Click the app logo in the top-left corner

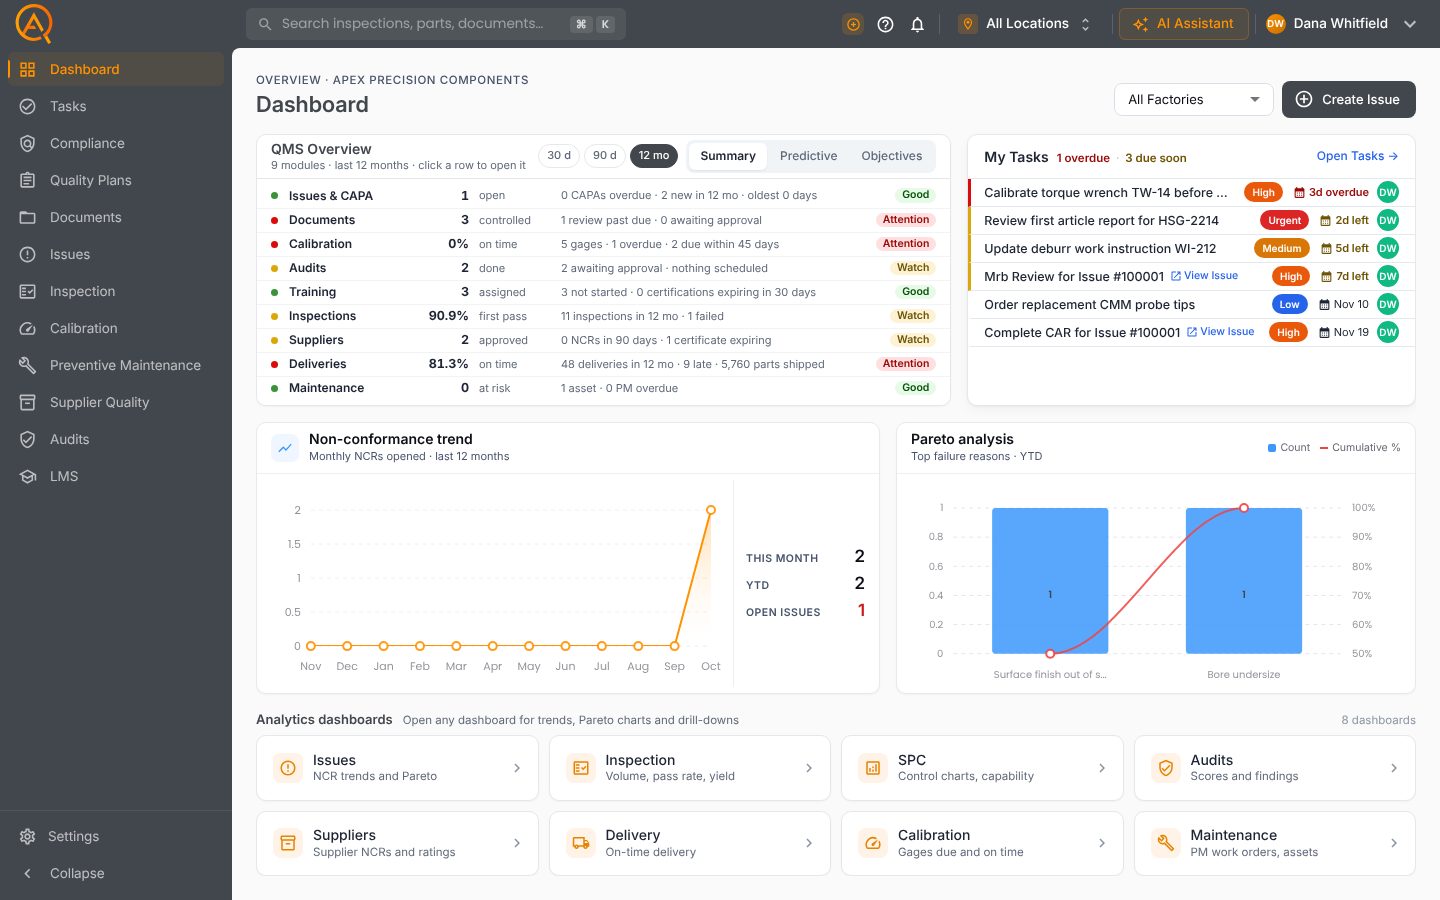click(34, 24)
